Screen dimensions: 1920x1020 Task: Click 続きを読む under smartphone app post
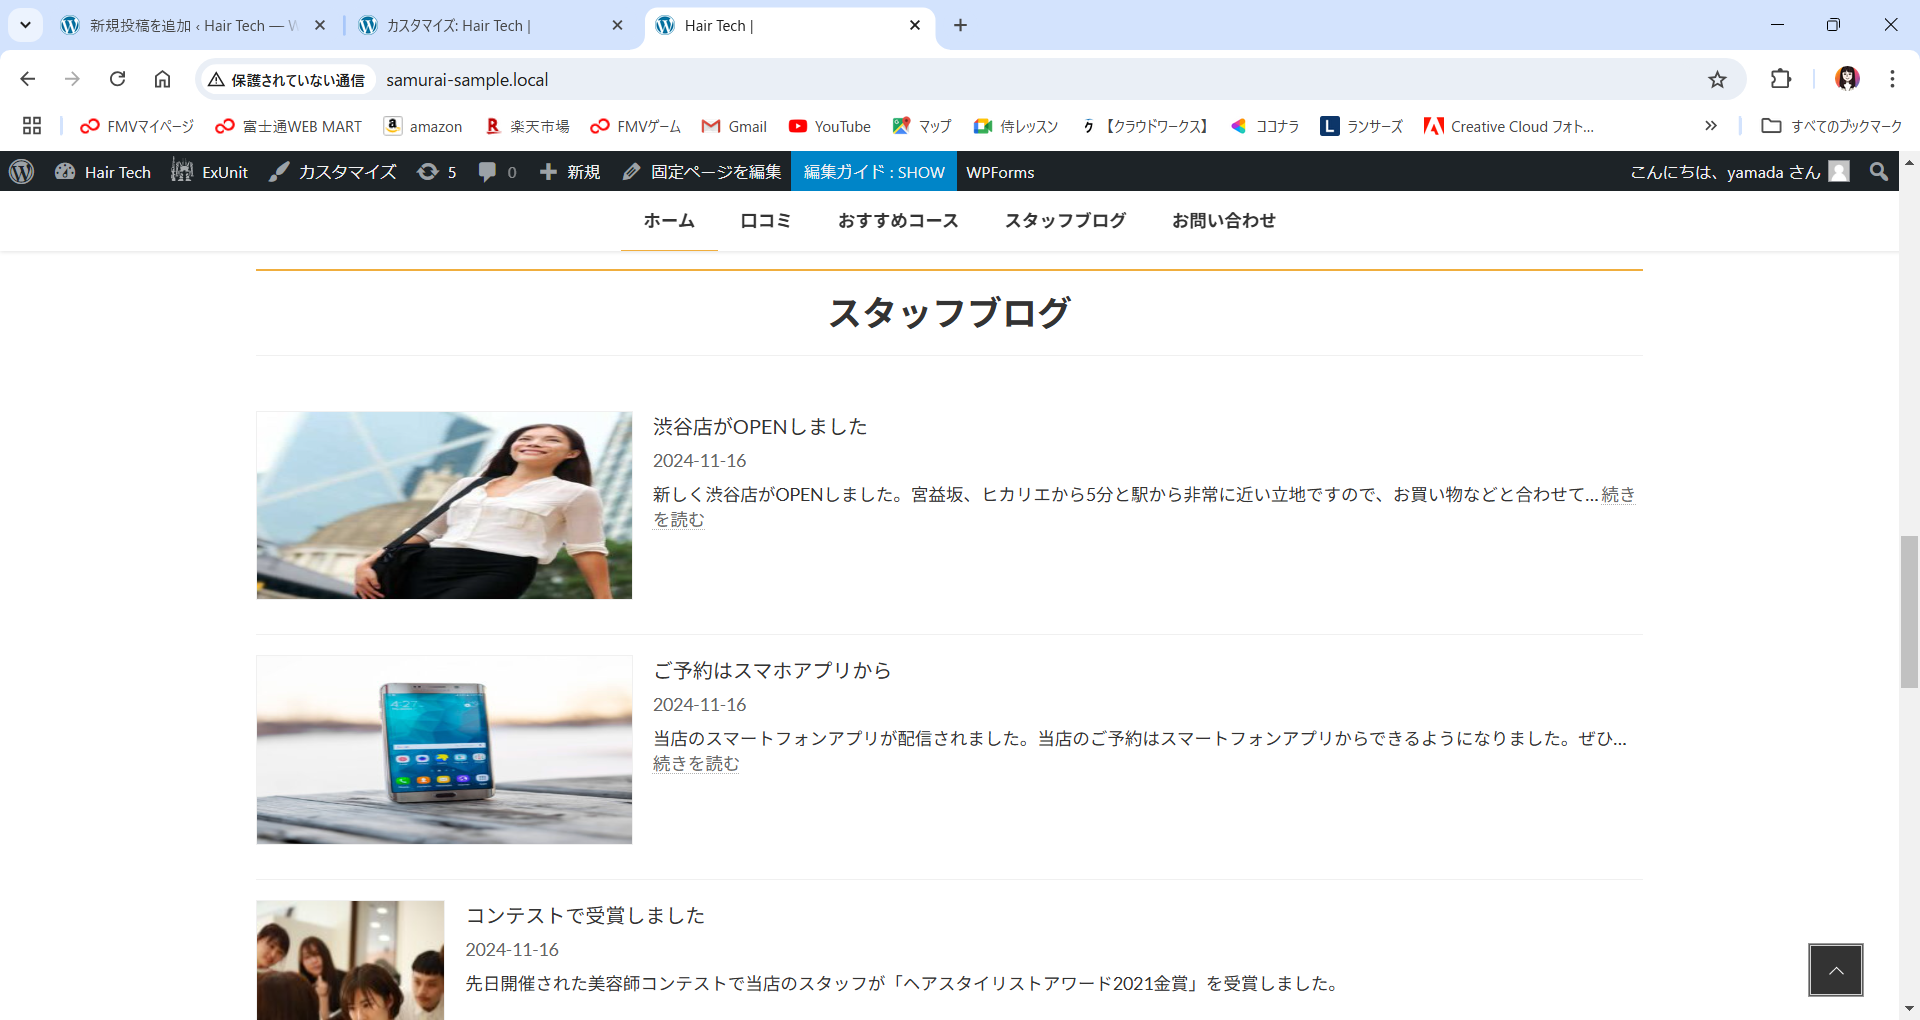(696, 764)
